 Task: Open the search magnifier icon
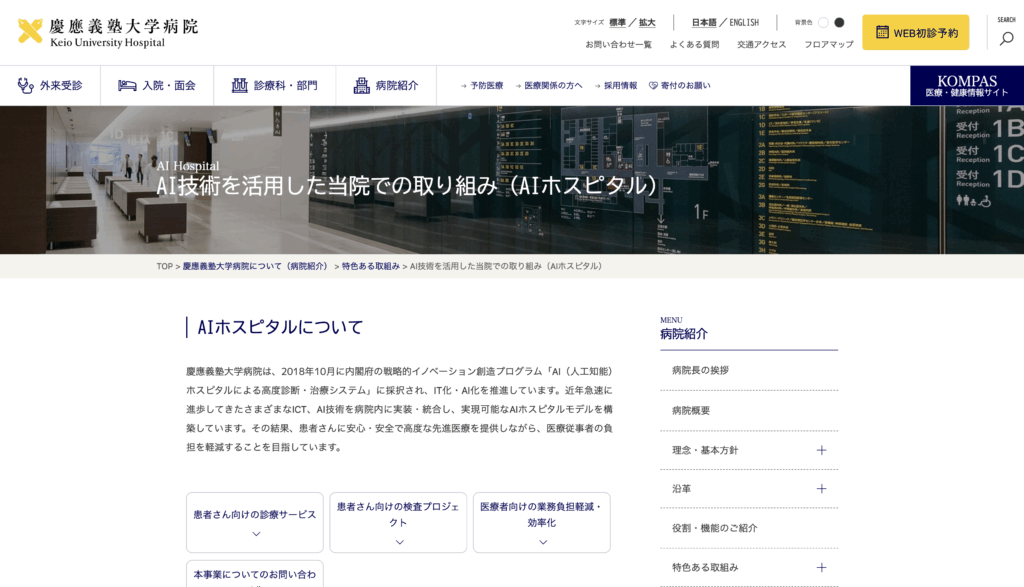coord(1006,38)
